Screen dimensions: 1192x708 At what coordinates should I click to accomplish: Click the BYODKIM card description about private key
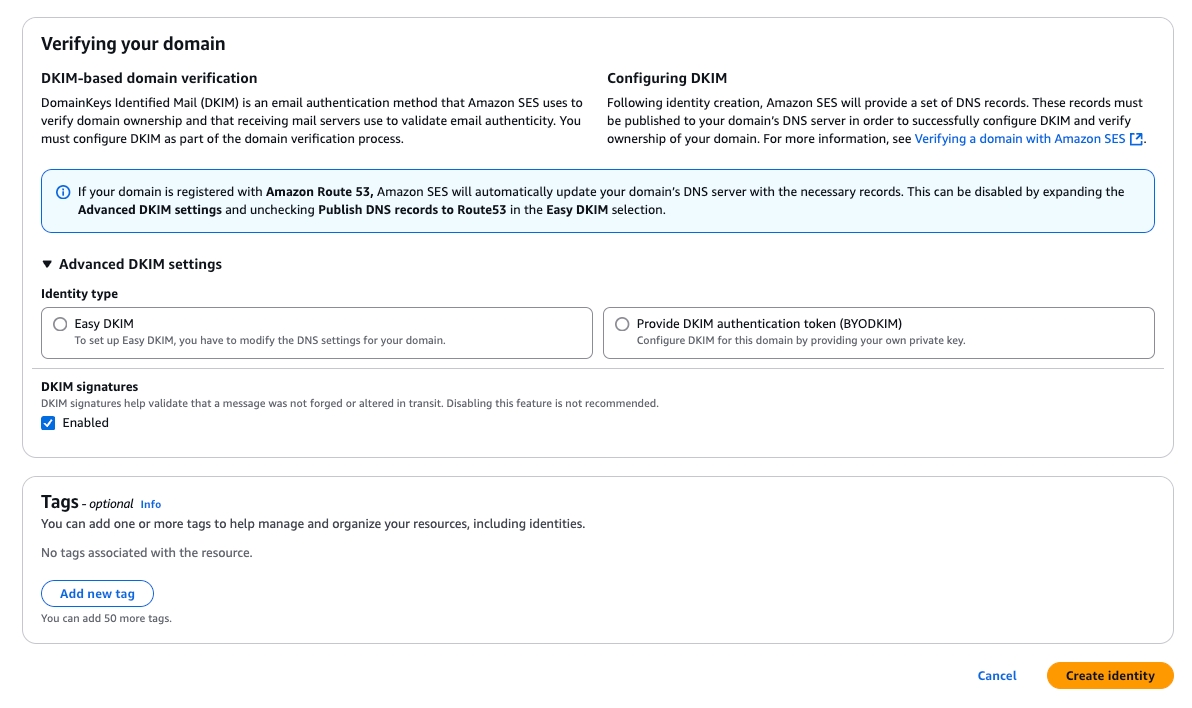pos(800,340)
